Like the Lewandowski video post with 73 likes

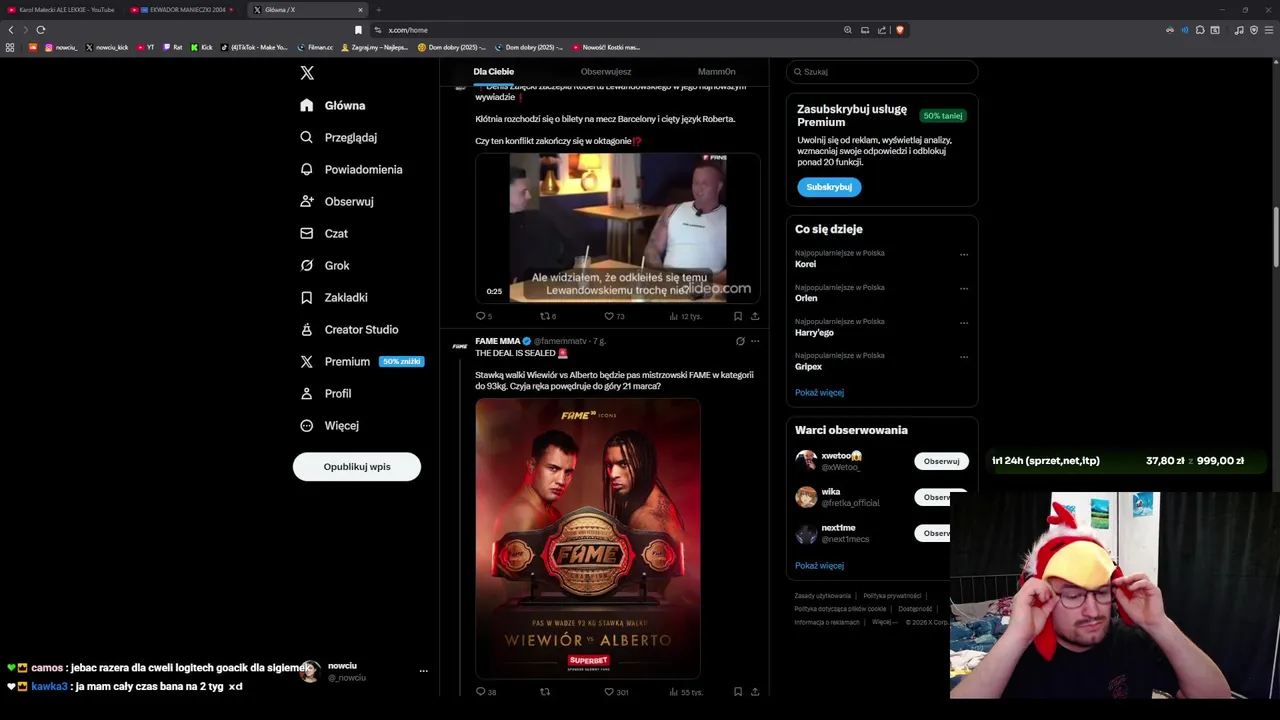(609, 316)
